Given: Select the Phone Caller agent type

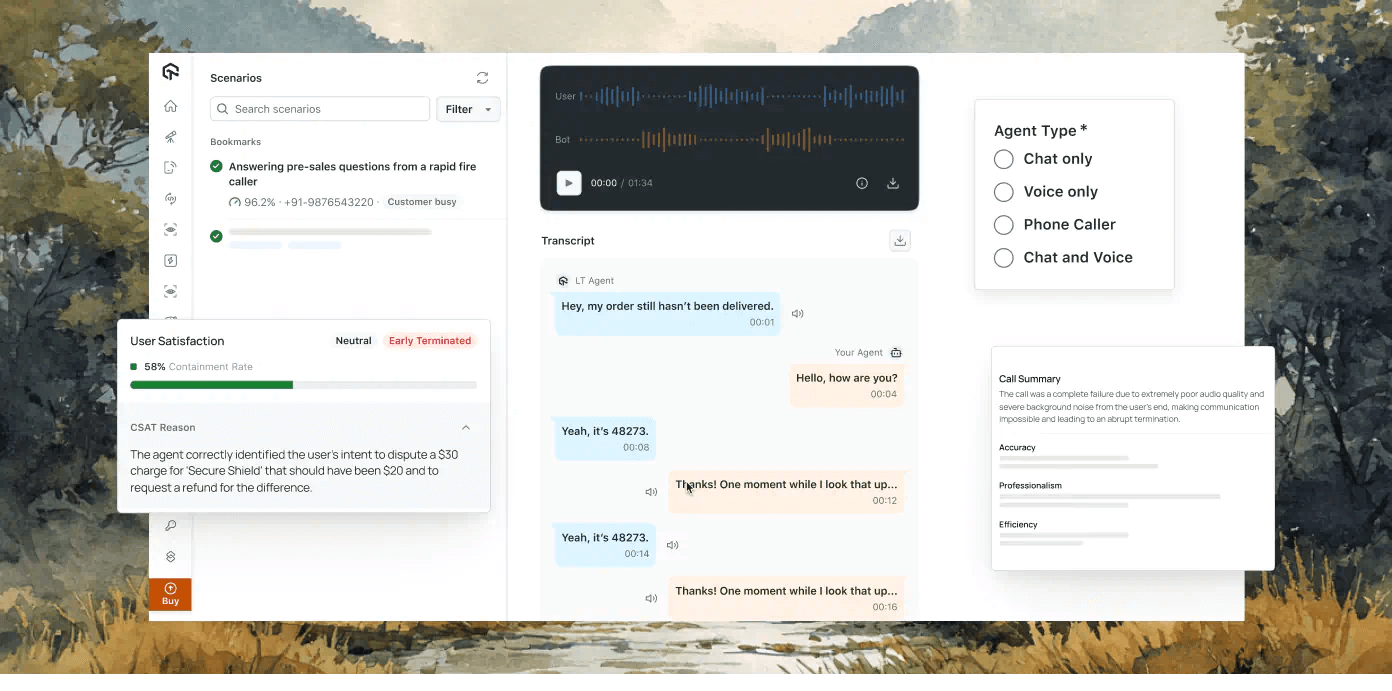Looking at the screenshot, I should coord(1004,225).
